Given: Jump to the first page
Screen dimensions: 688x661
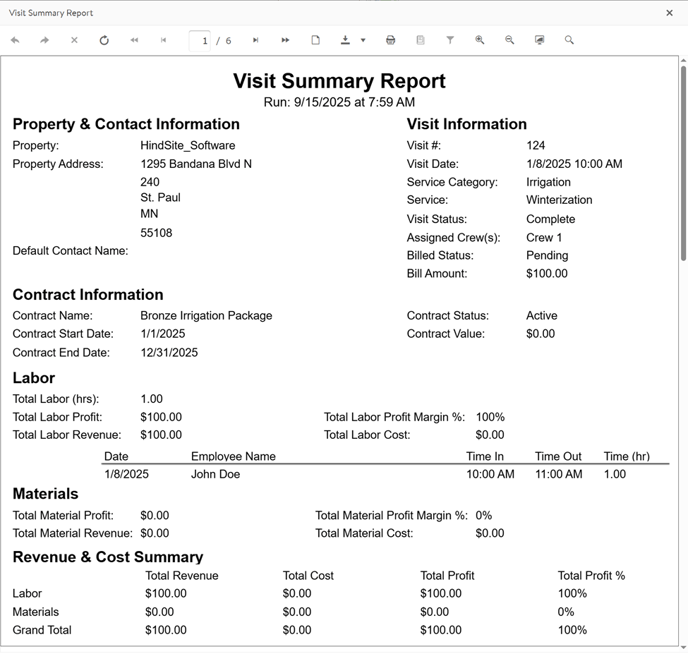Looking at the screenshot, I should pyautogui.click(x=134, y=41).
